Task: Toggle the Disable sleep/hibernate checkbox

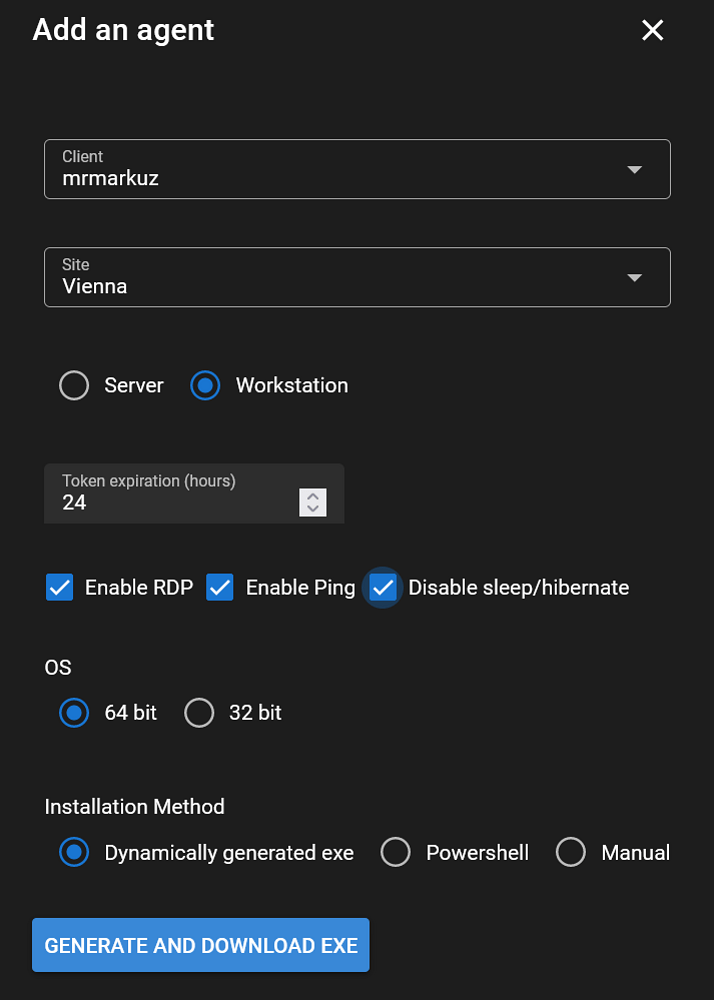Action: point(382,587)
